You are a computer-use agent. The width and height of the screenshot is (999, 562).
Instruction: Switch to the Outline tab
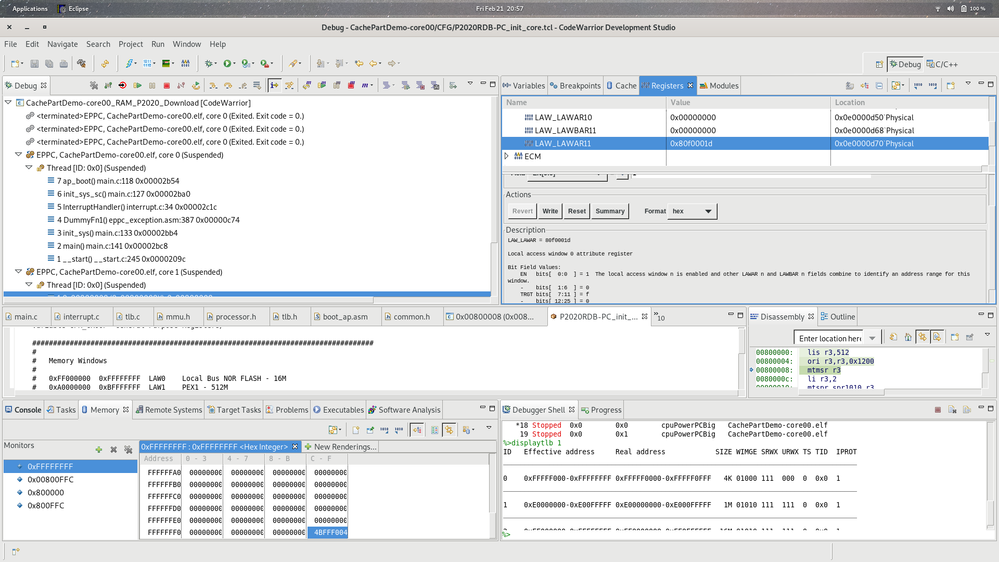tap(838, 317)
